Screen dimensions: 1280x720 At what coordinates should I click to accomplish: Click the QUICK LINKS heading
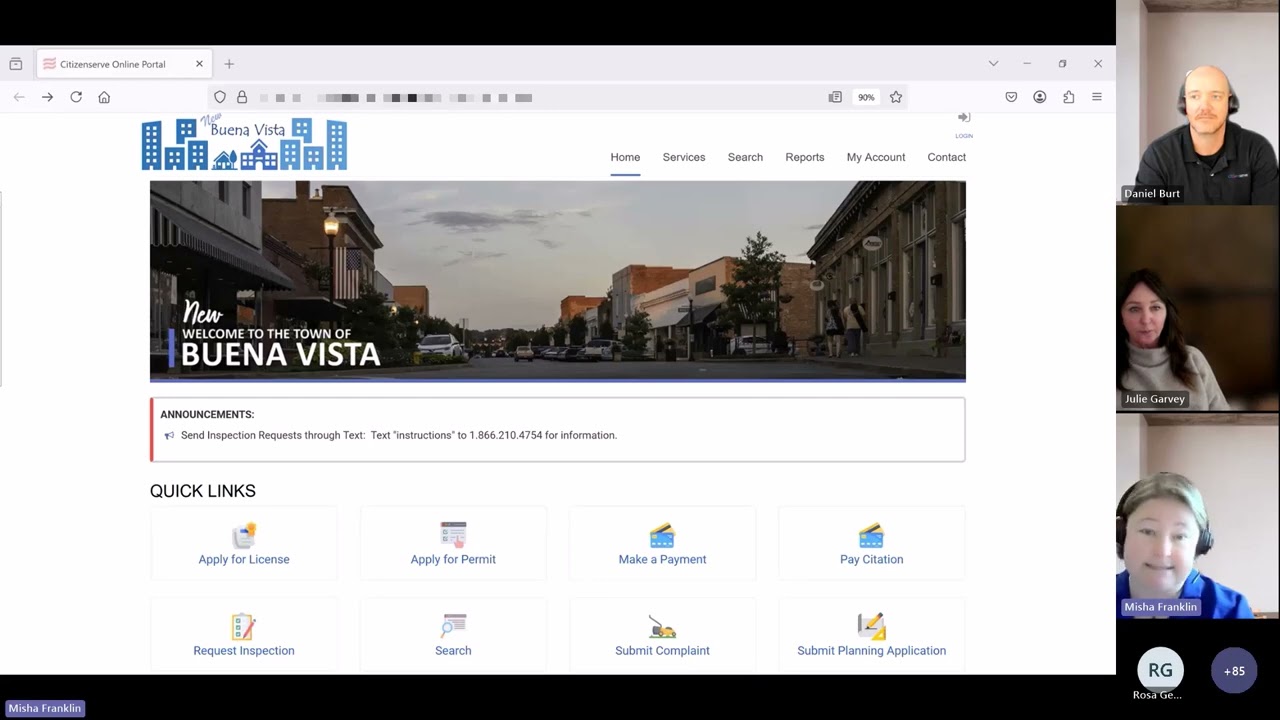(203, 491)
